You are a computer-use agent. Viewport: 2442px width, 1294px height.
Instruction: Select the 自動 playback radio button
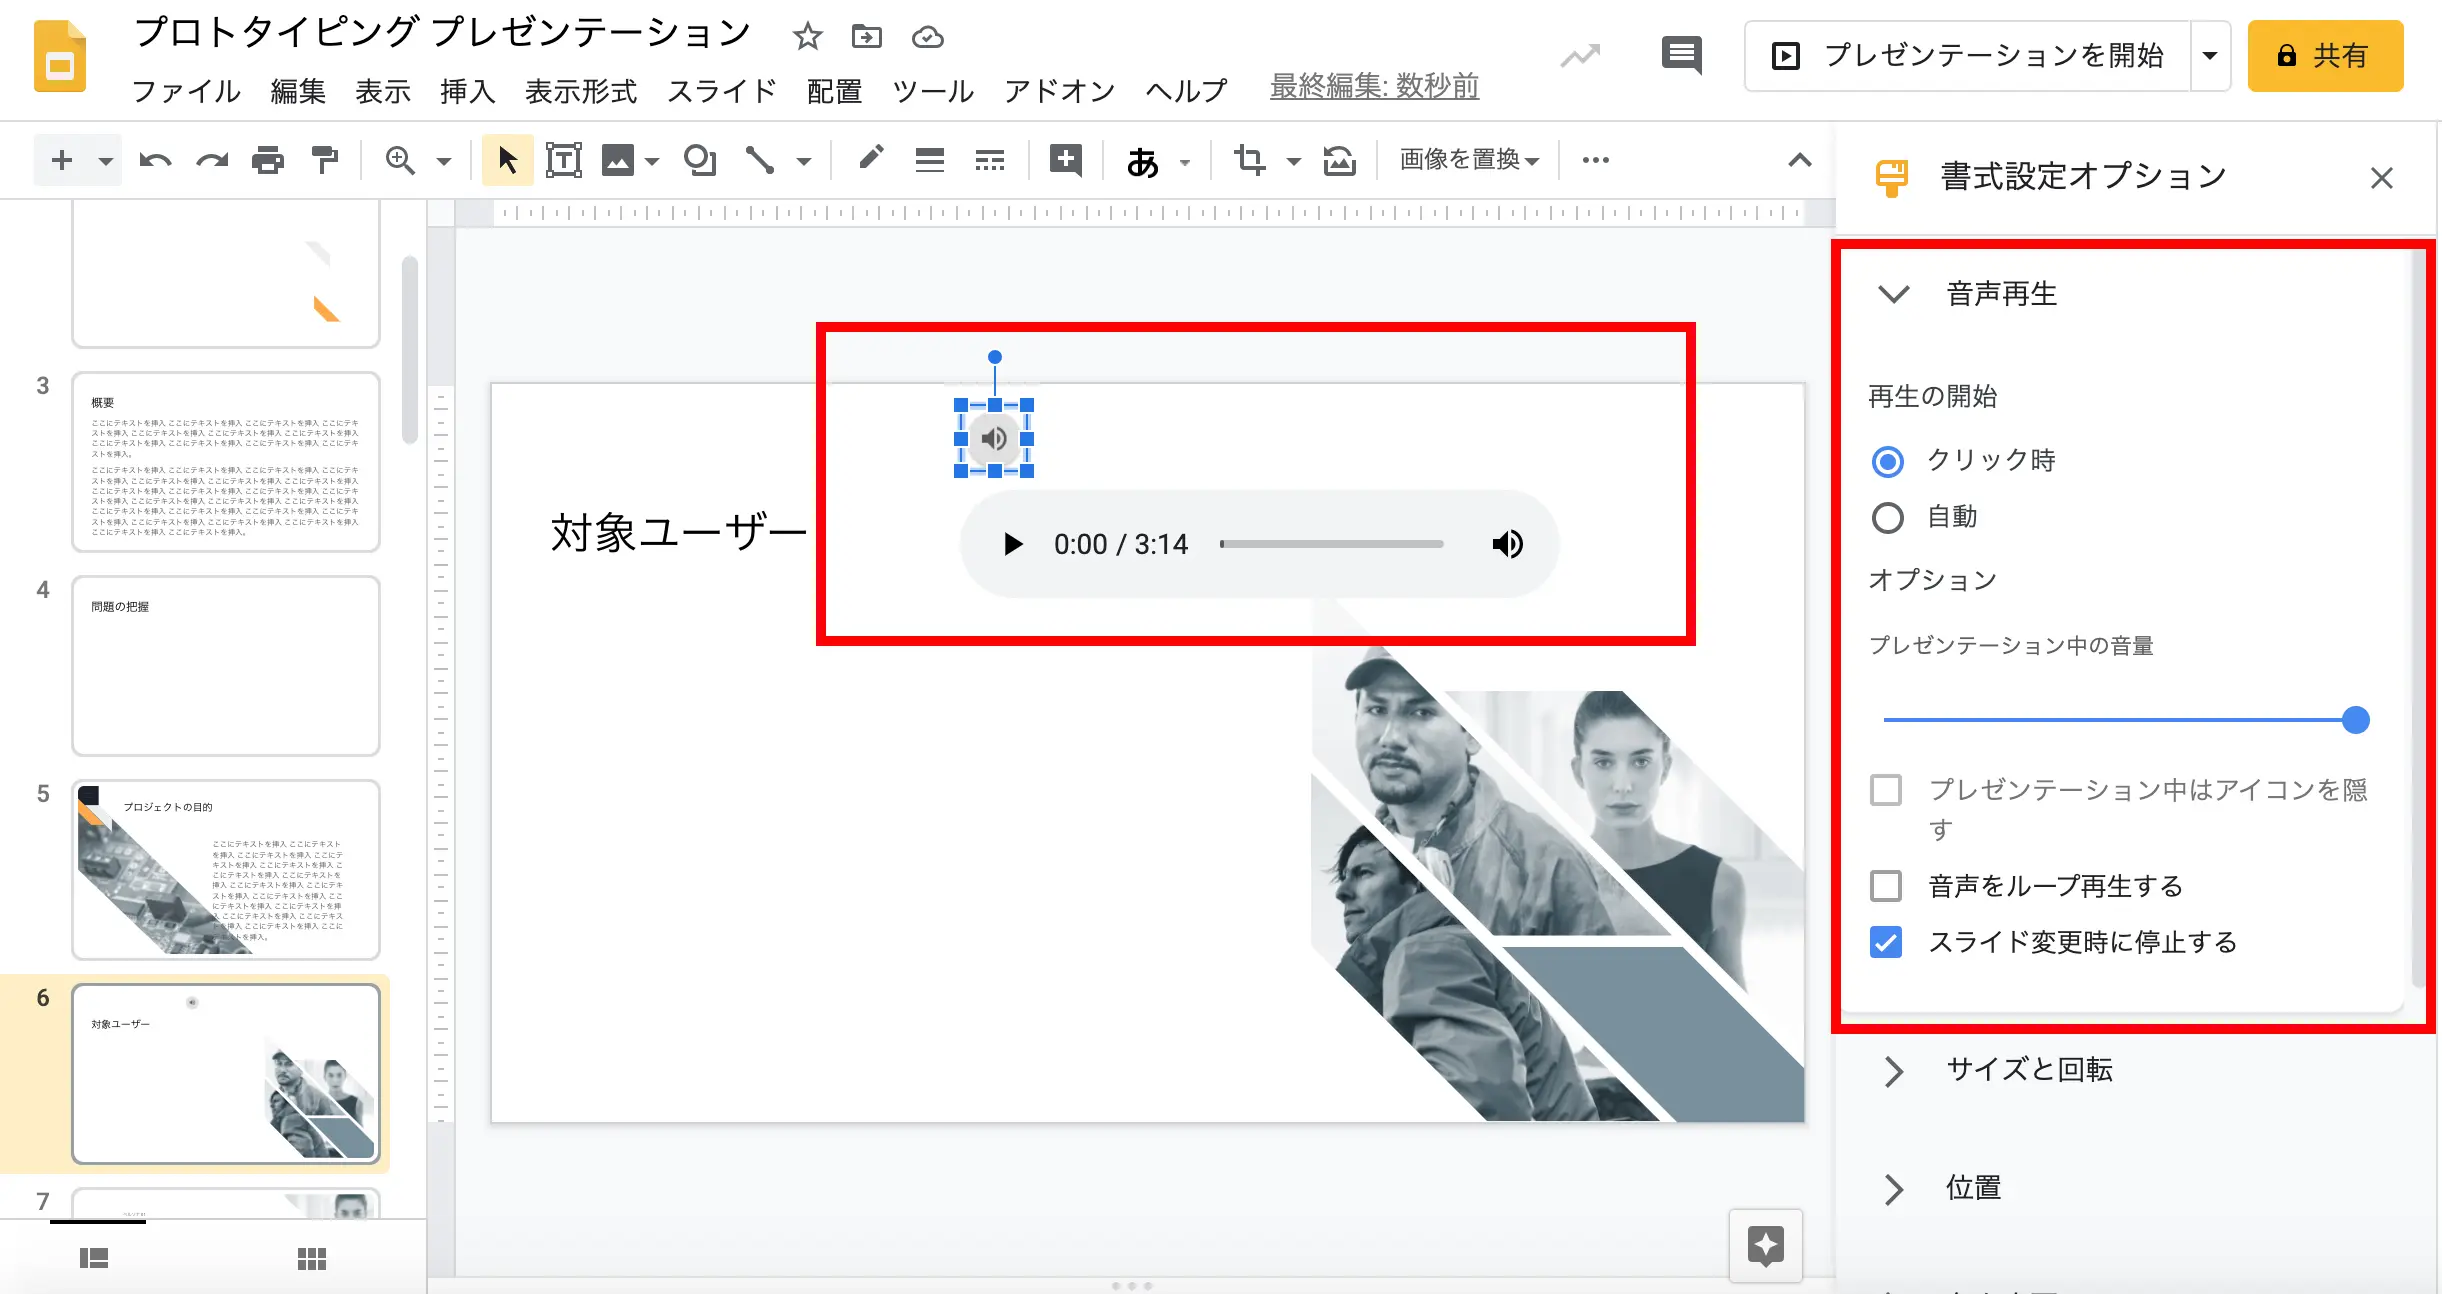pos(1888,518)
